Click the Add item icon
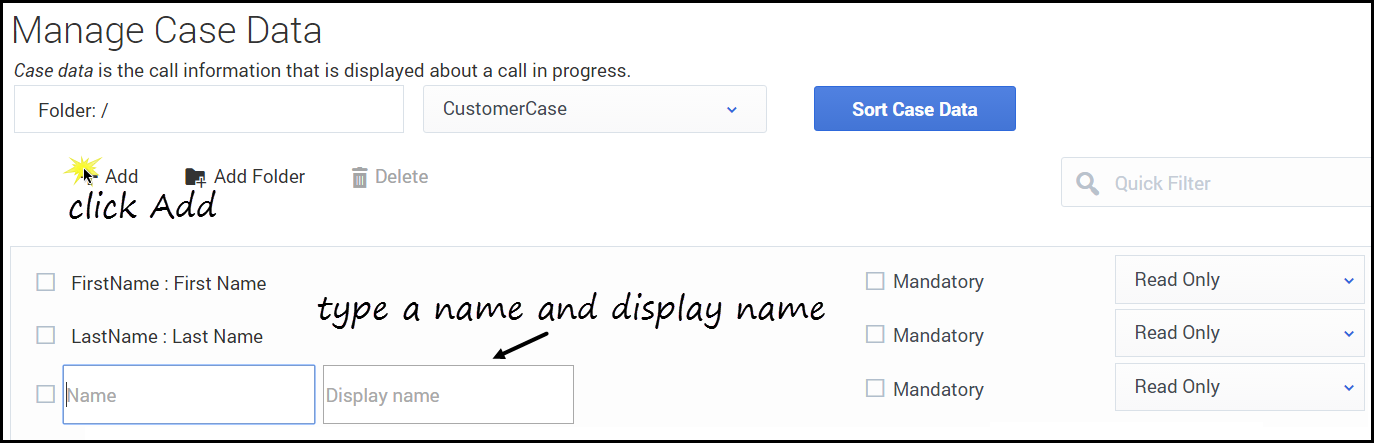This screenshot has height=443, width=1374. click(90, 177)
